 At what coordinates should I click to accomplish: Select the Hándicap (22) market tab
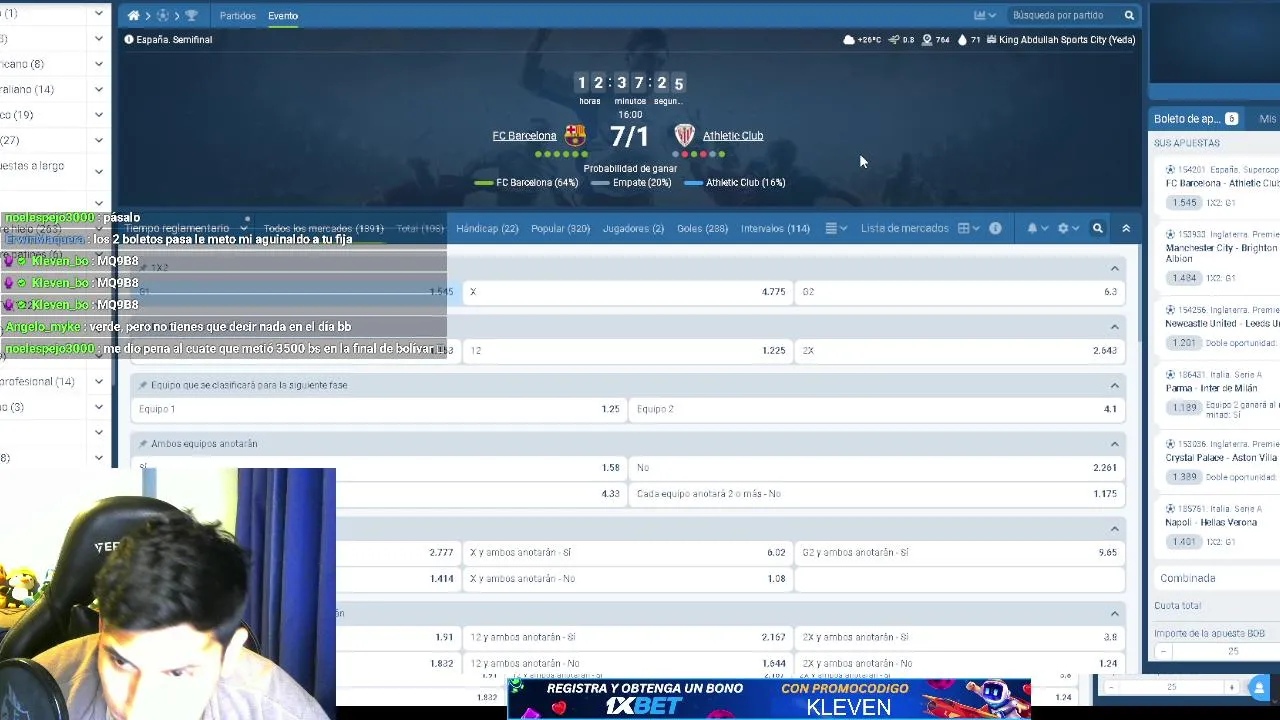[487, 229]
